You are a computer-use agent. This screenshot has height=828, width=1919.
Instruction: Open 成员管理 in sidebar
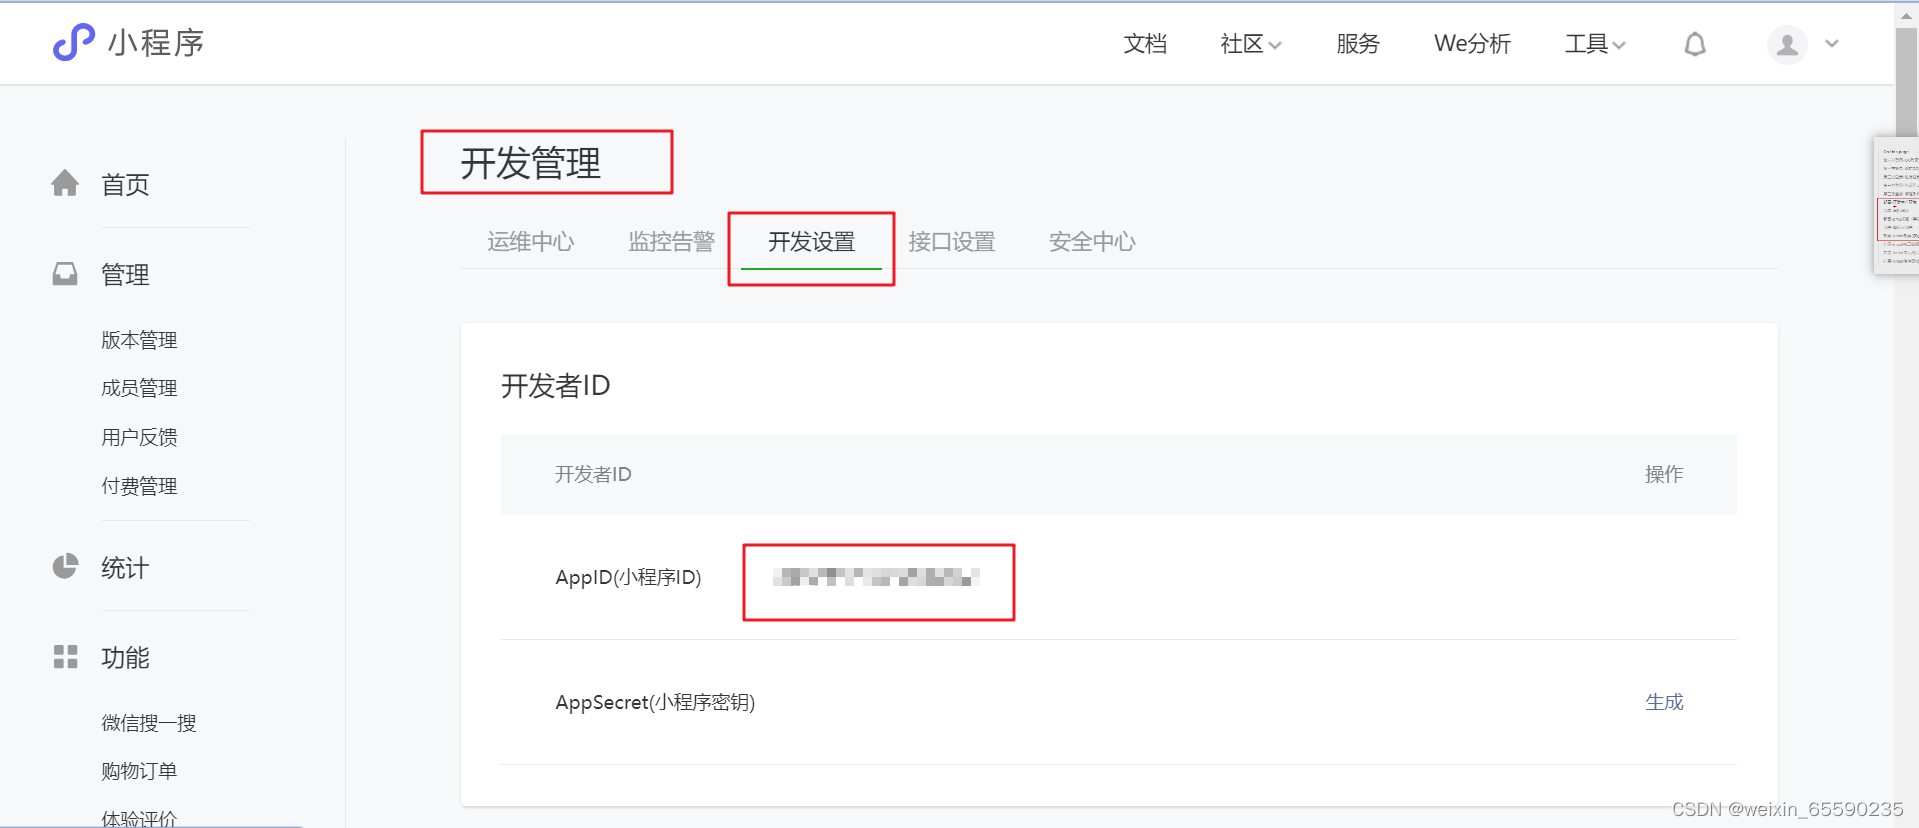139,388
